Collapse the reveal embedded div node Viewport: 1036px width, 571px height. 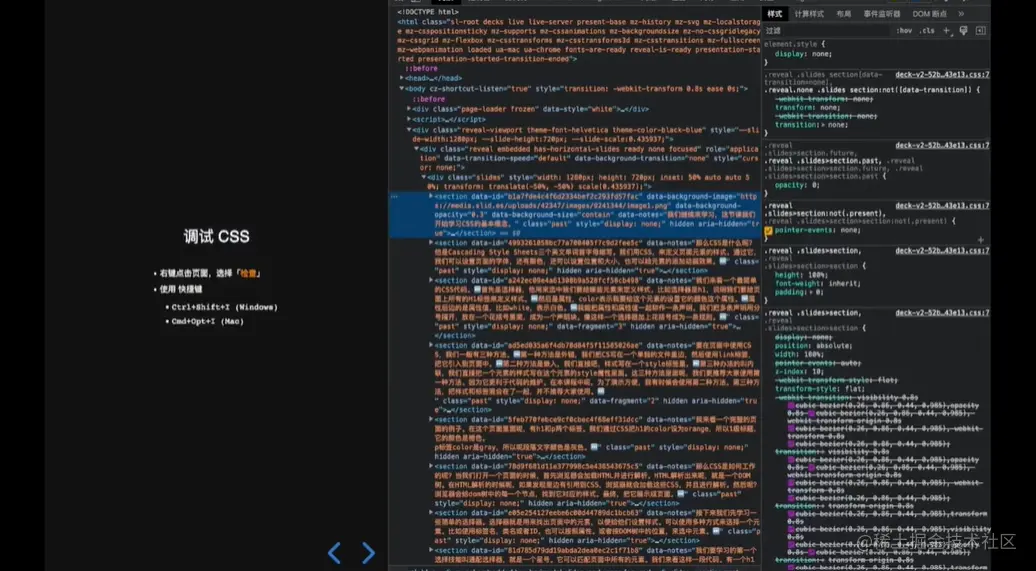click(416, 149)
